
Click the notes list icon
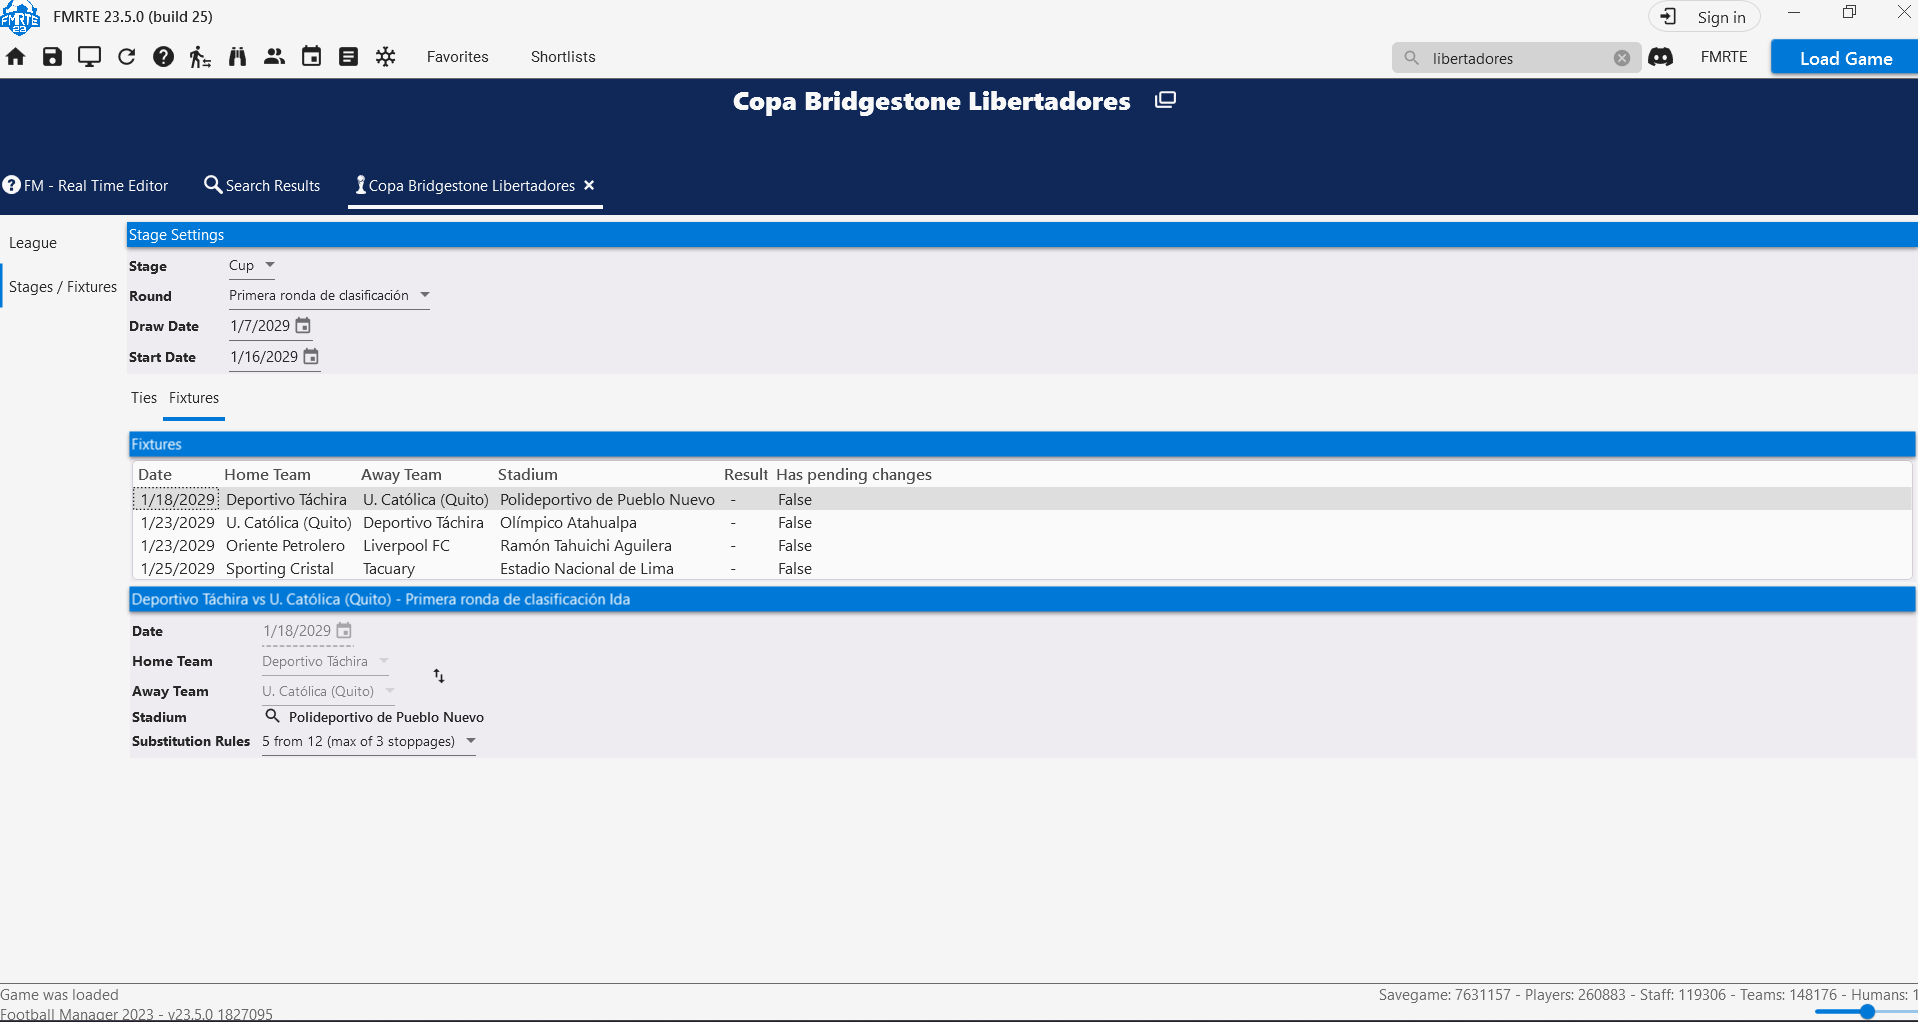click(x=348, y=57)
